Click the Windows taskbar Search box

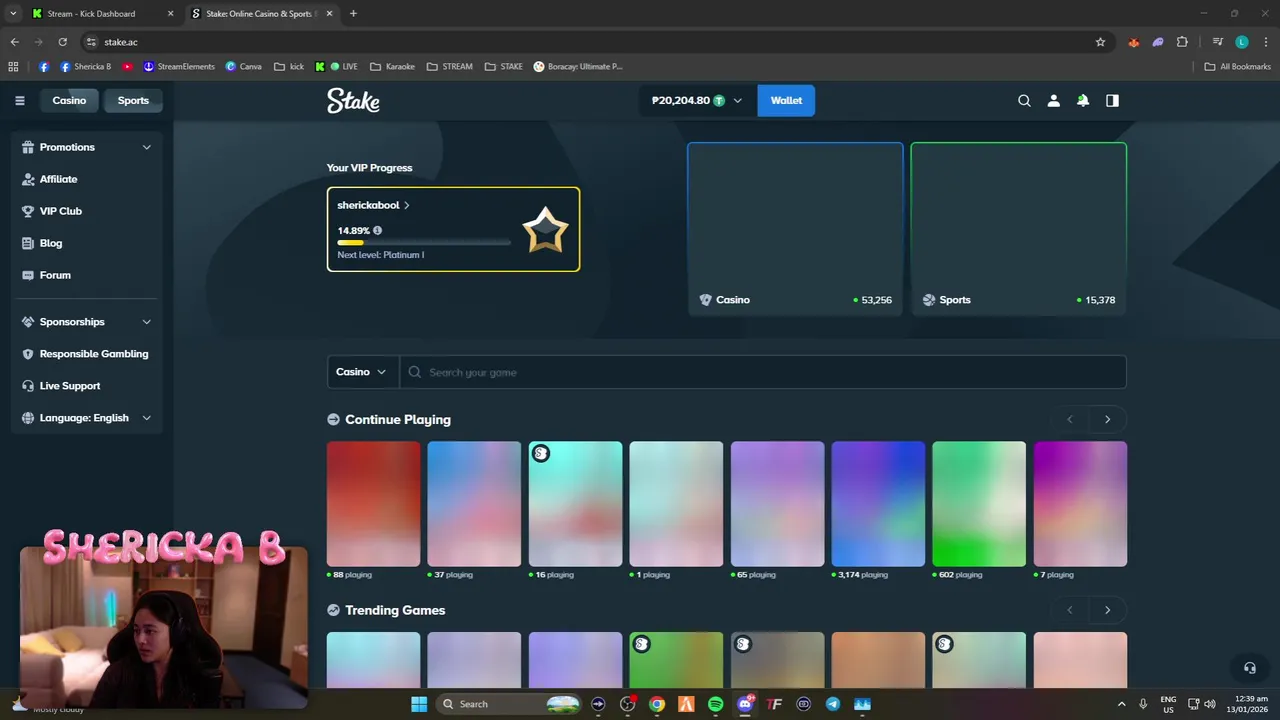[x=510, y=704]
